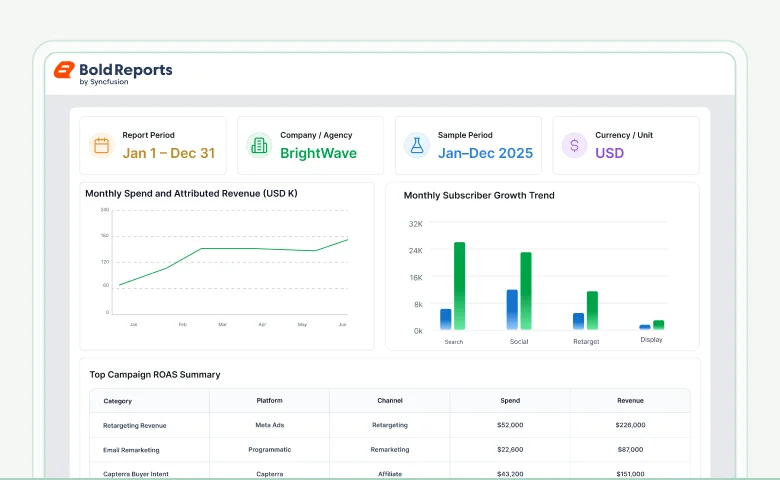Select the 'Remarketing' channel cell
The image size is (780, 480).
pos(390,449)
